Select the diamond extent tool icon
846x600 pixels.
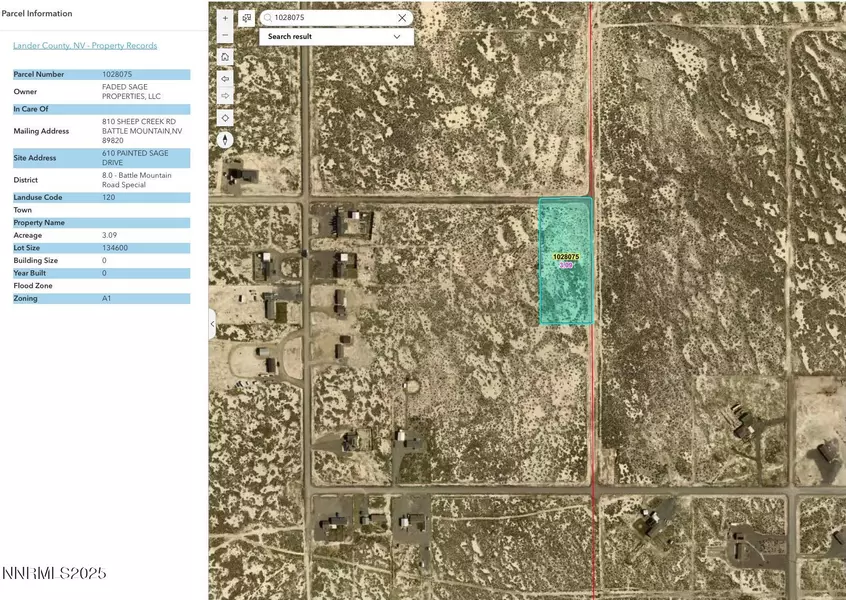[224, 117]
